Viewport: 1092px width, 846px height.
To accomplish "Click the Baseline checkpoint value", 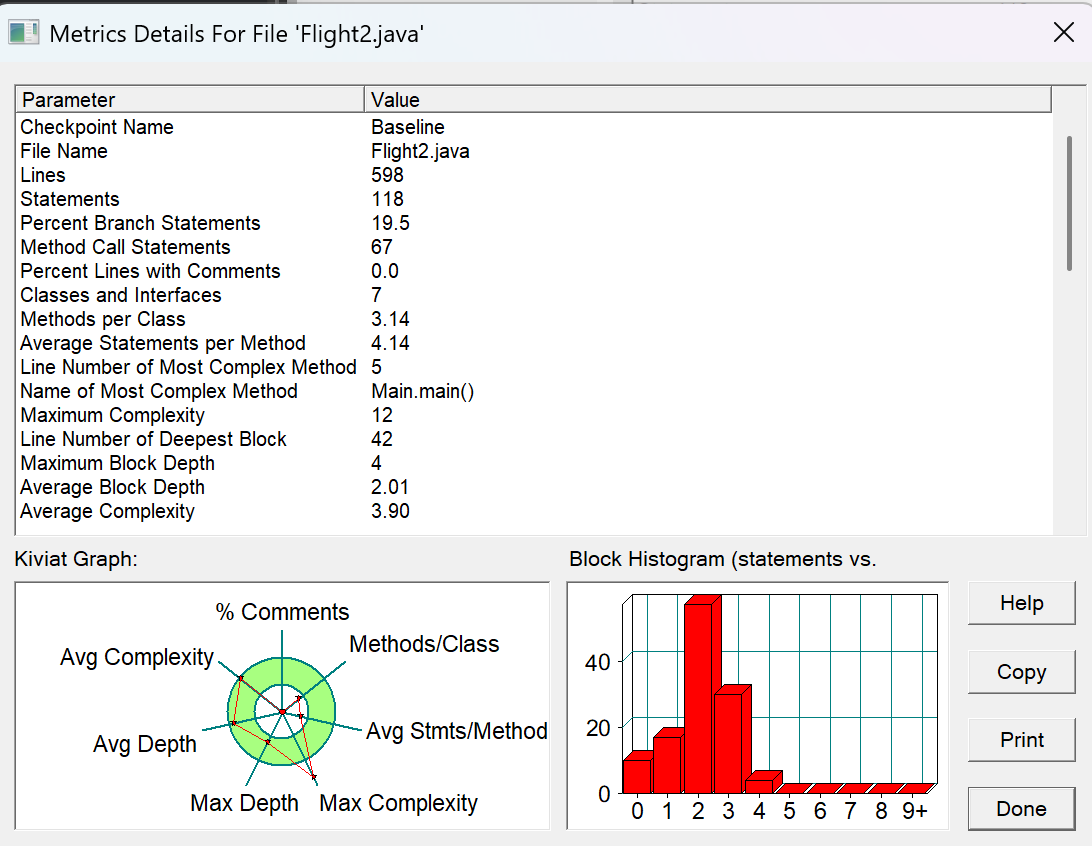I will (407, 127).
